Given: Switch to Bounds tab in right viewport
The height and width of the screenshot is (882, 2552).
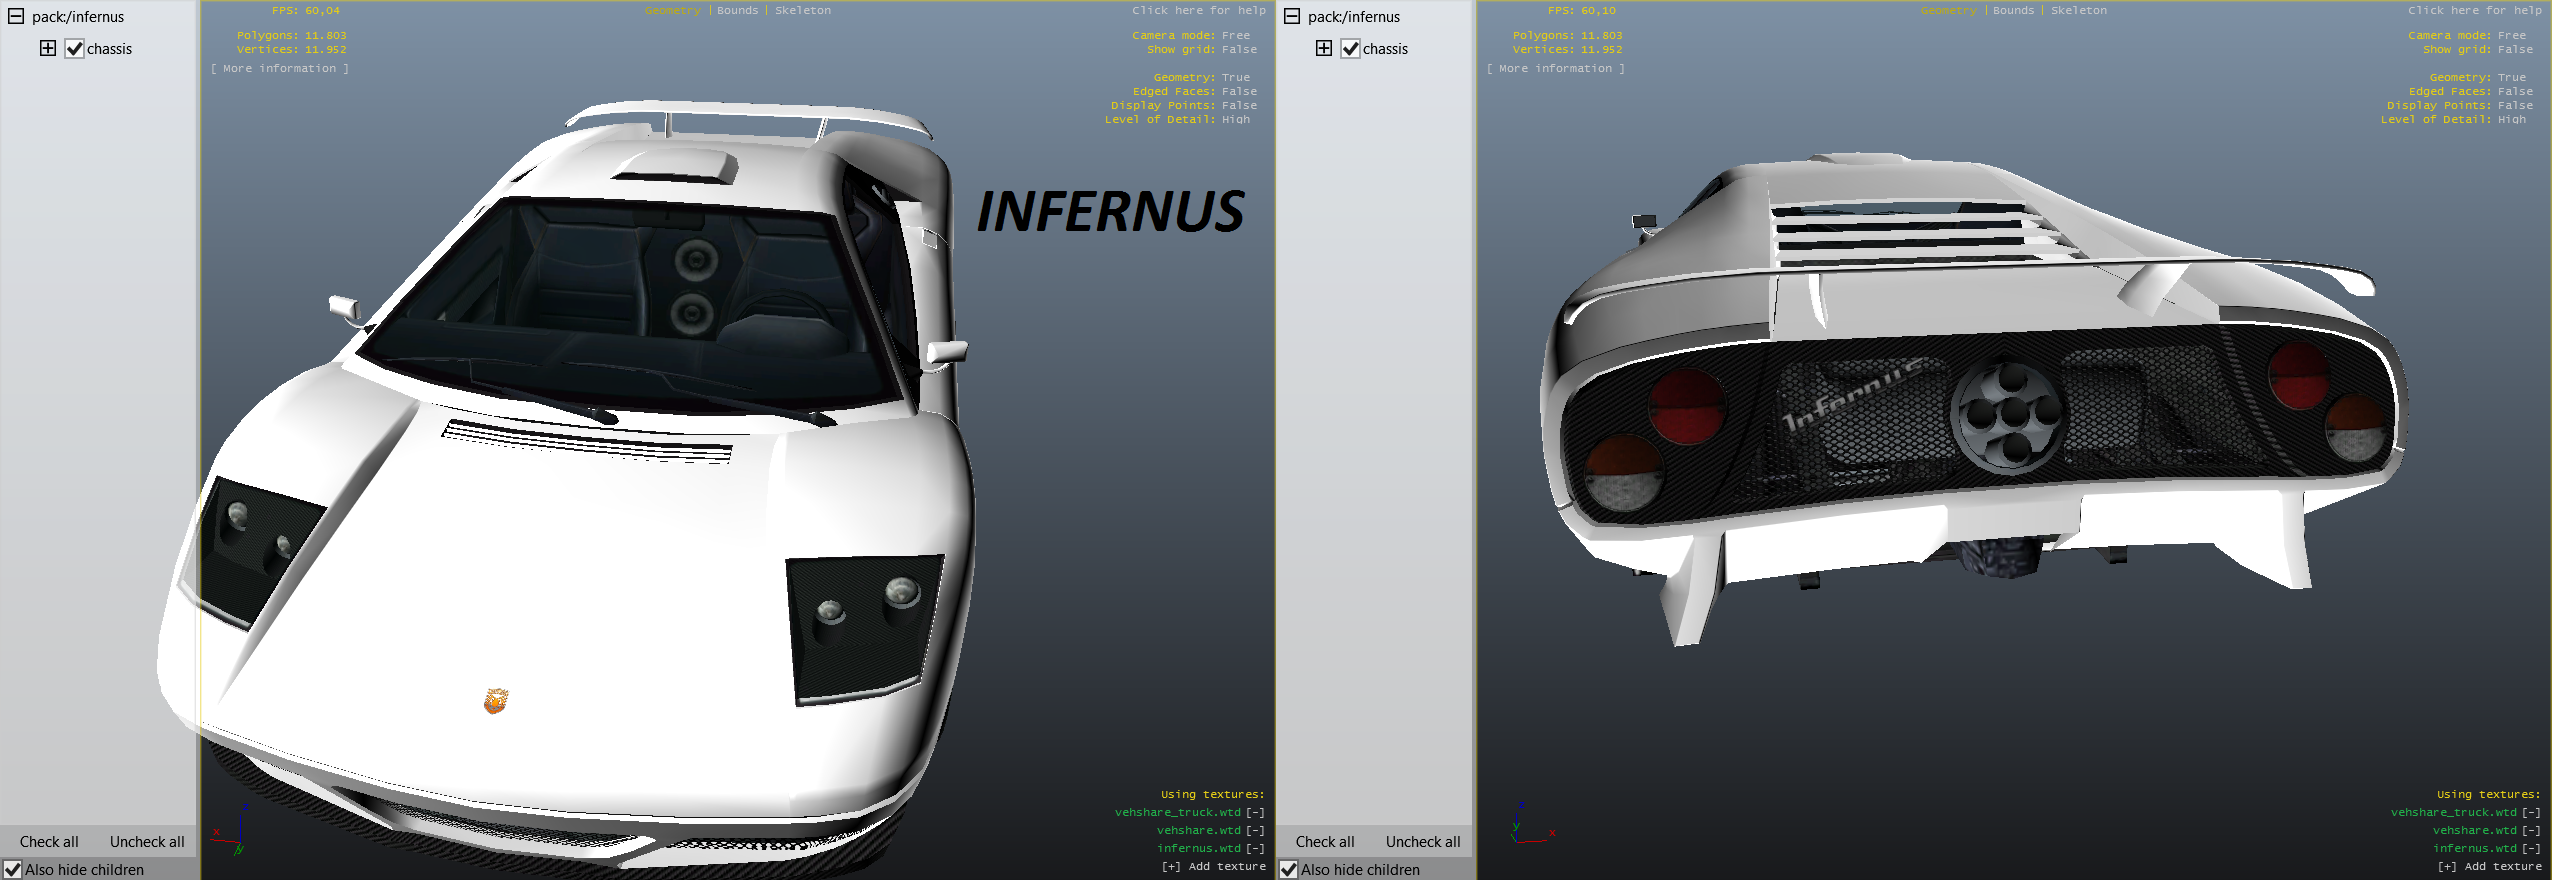Looking at the screenshot, I should point(2014,10).
